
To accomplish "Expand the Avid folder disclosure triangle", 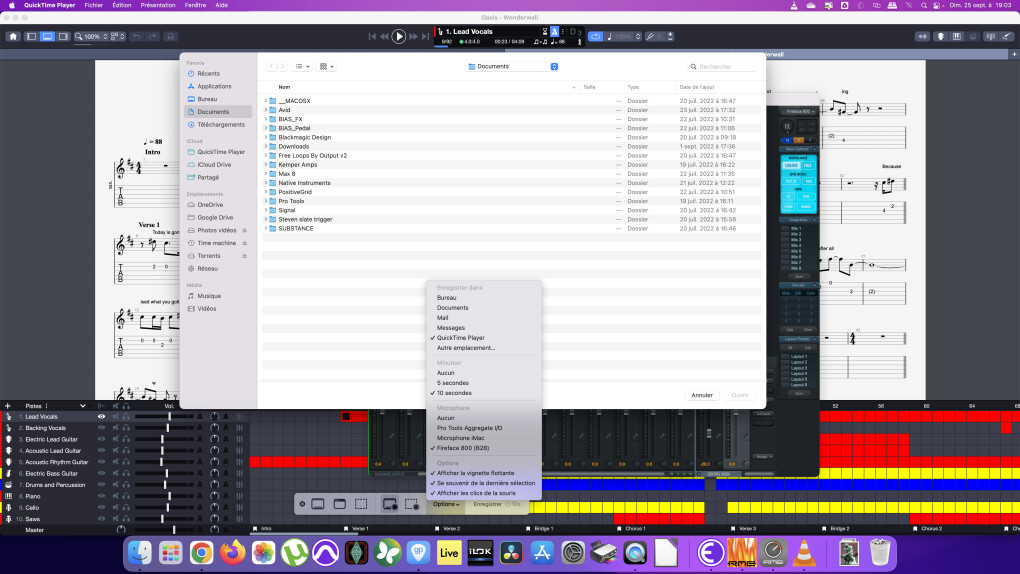I will pyautogui.click(x=266, y=110).
